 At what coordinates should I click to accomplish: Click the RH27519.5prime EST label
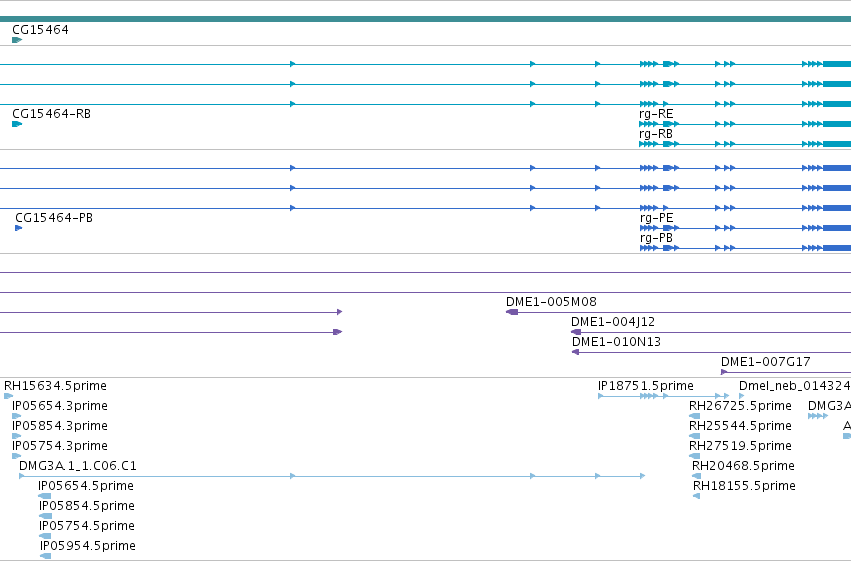point(740,446)
